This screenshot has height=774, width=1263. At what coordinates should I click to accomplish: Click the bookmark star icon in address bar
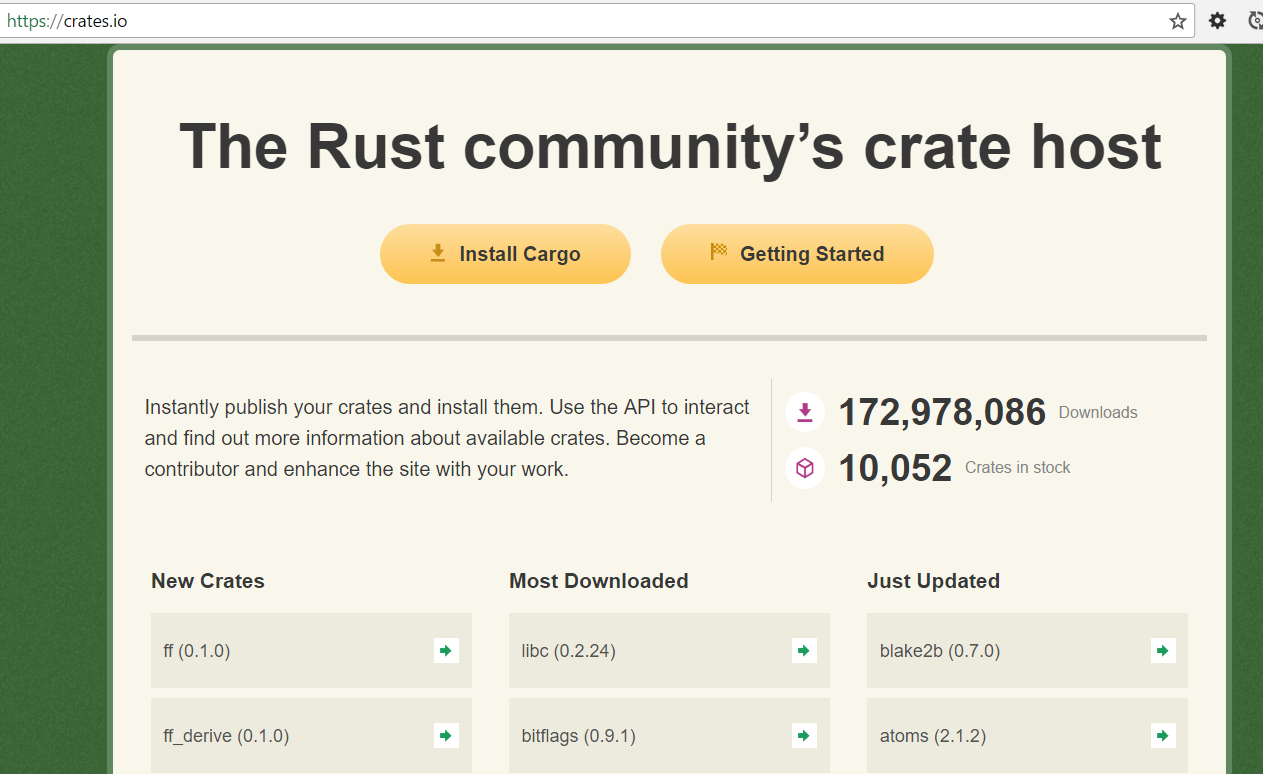(1178, 21)
